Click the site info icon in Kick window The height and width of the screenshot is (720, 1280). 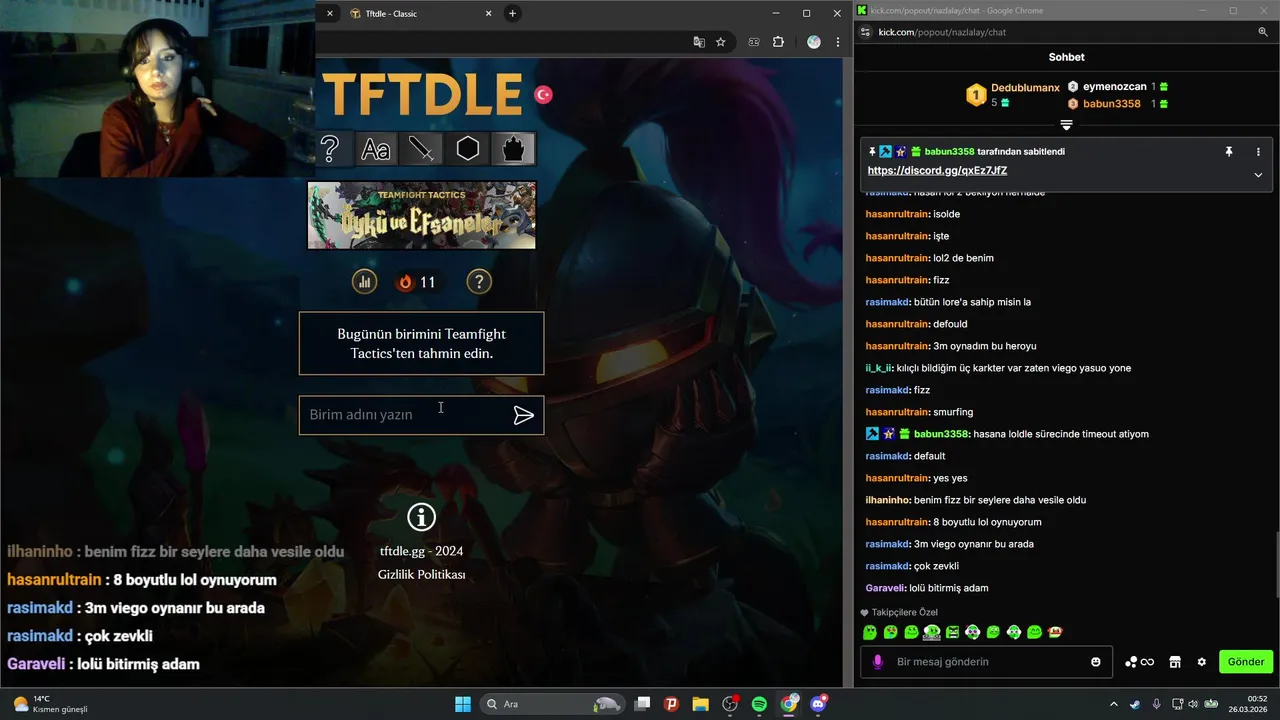(x=865, y=32)
